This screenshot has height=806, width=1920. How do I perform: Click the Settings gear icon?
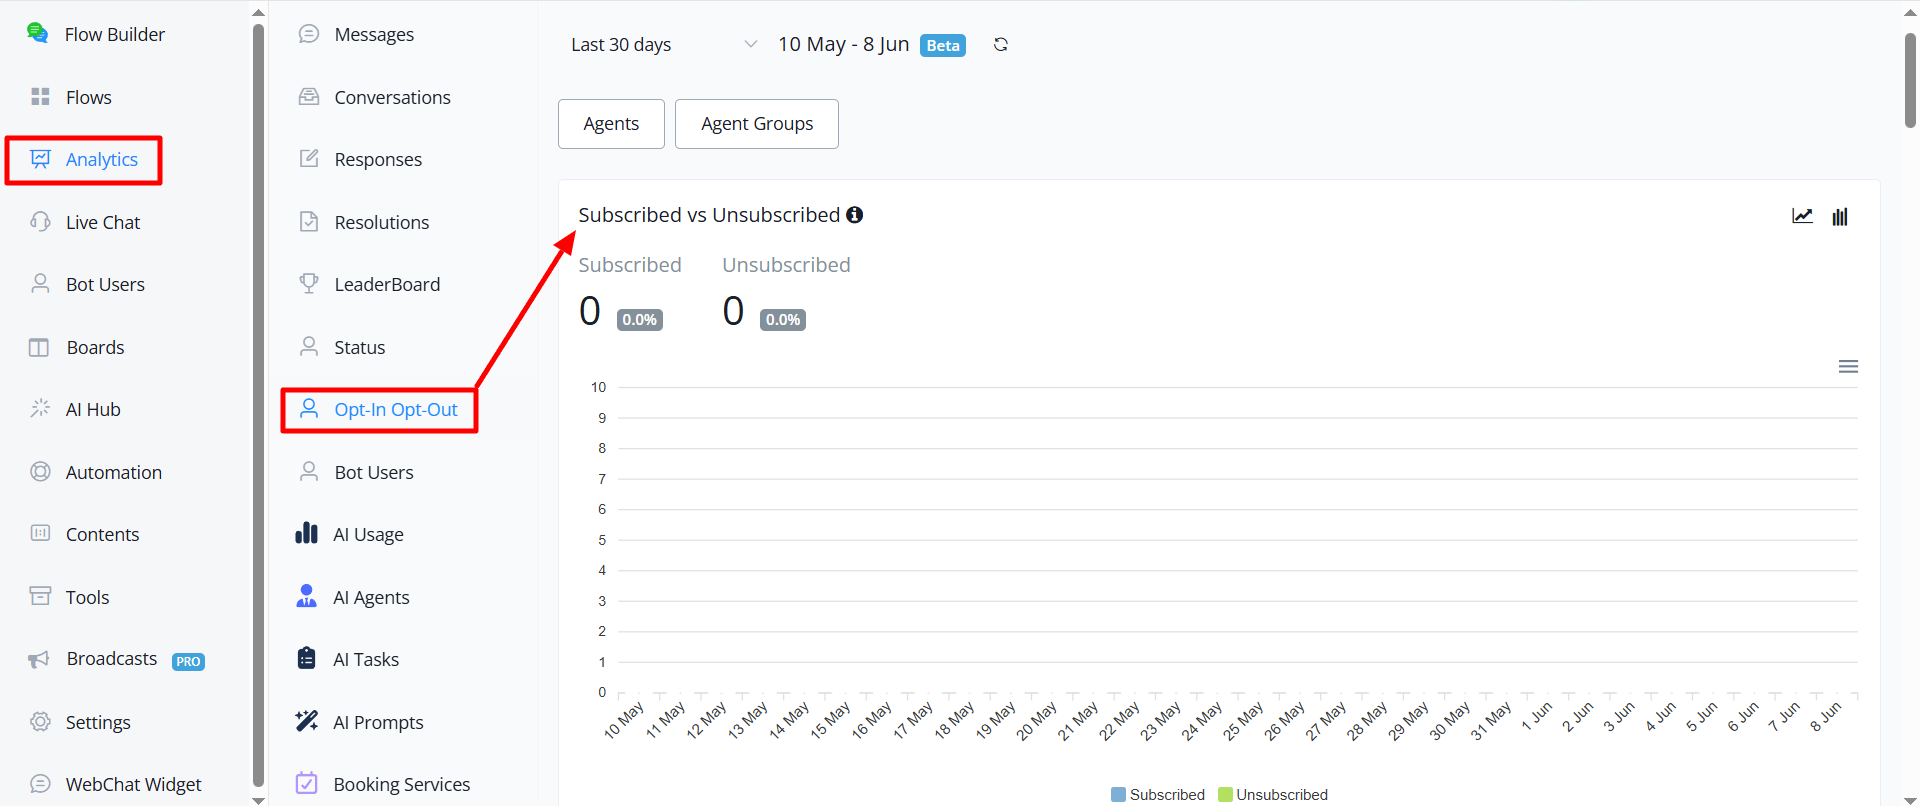pyautogui.click(x=40, y=721)
